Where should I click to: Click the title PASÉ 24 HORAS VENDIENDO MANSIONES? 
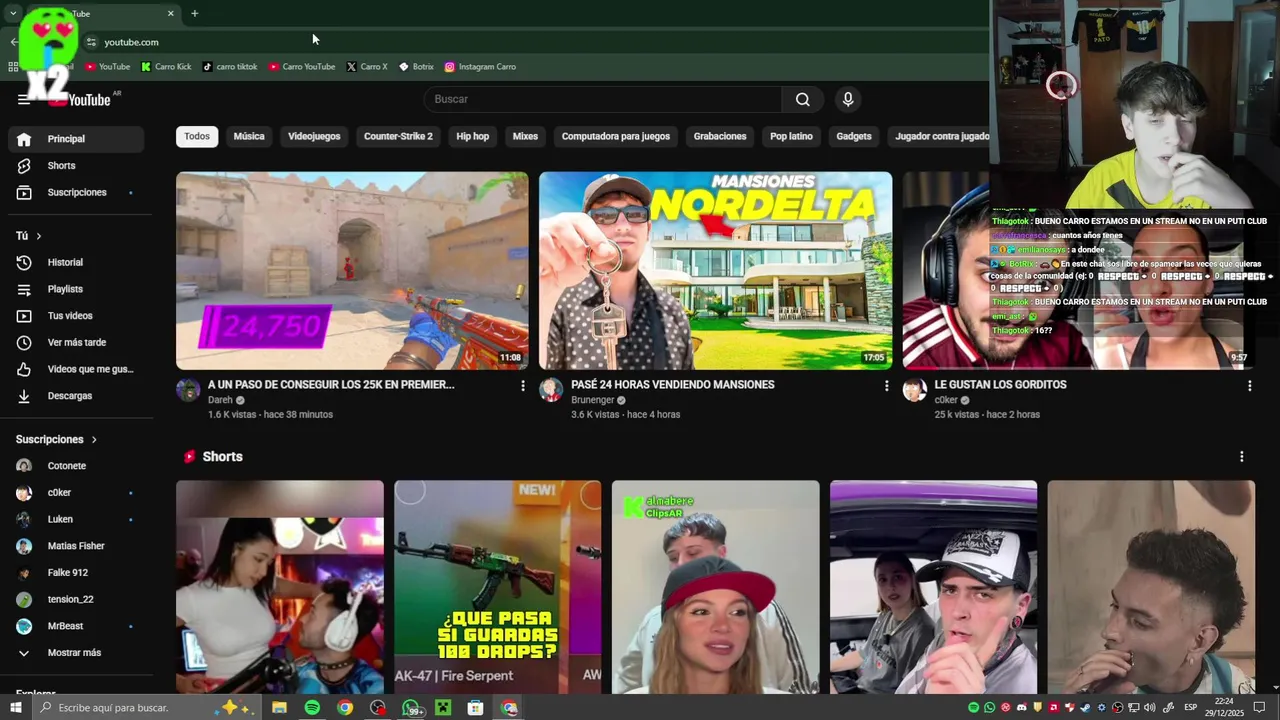pos(673,385)
